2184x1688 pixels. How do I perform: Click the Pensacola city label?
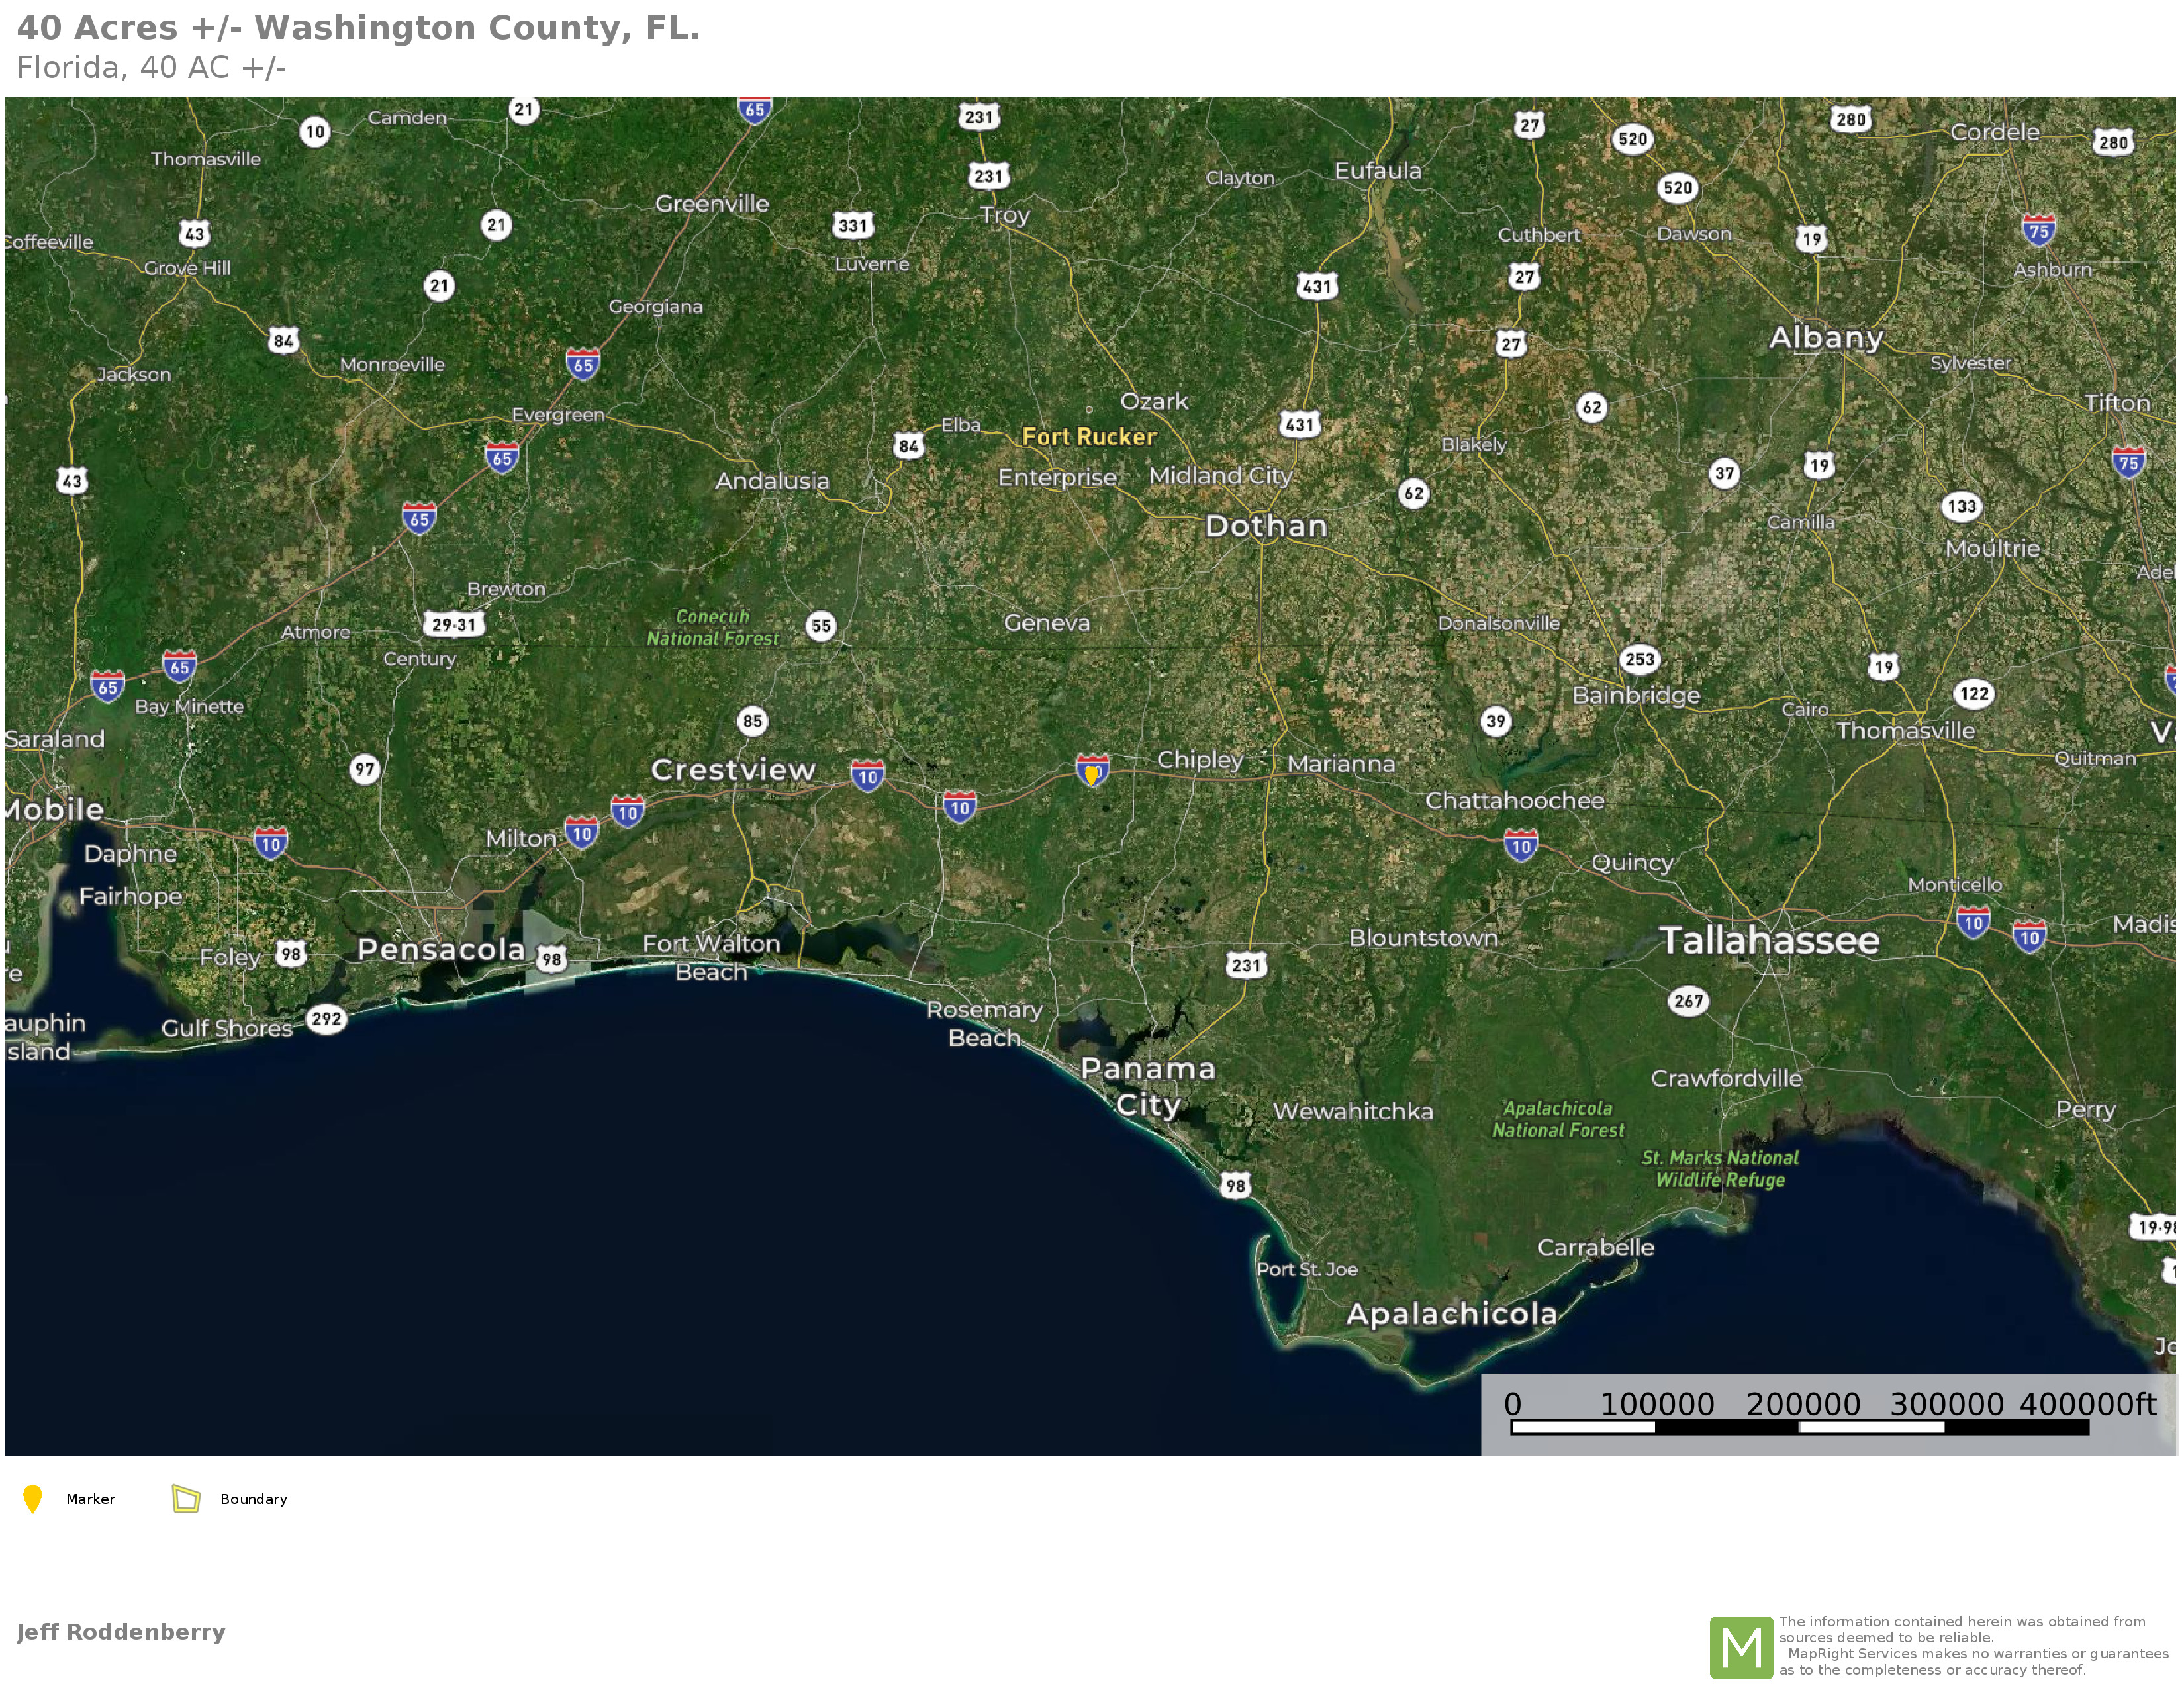click(x=441, y=949)
